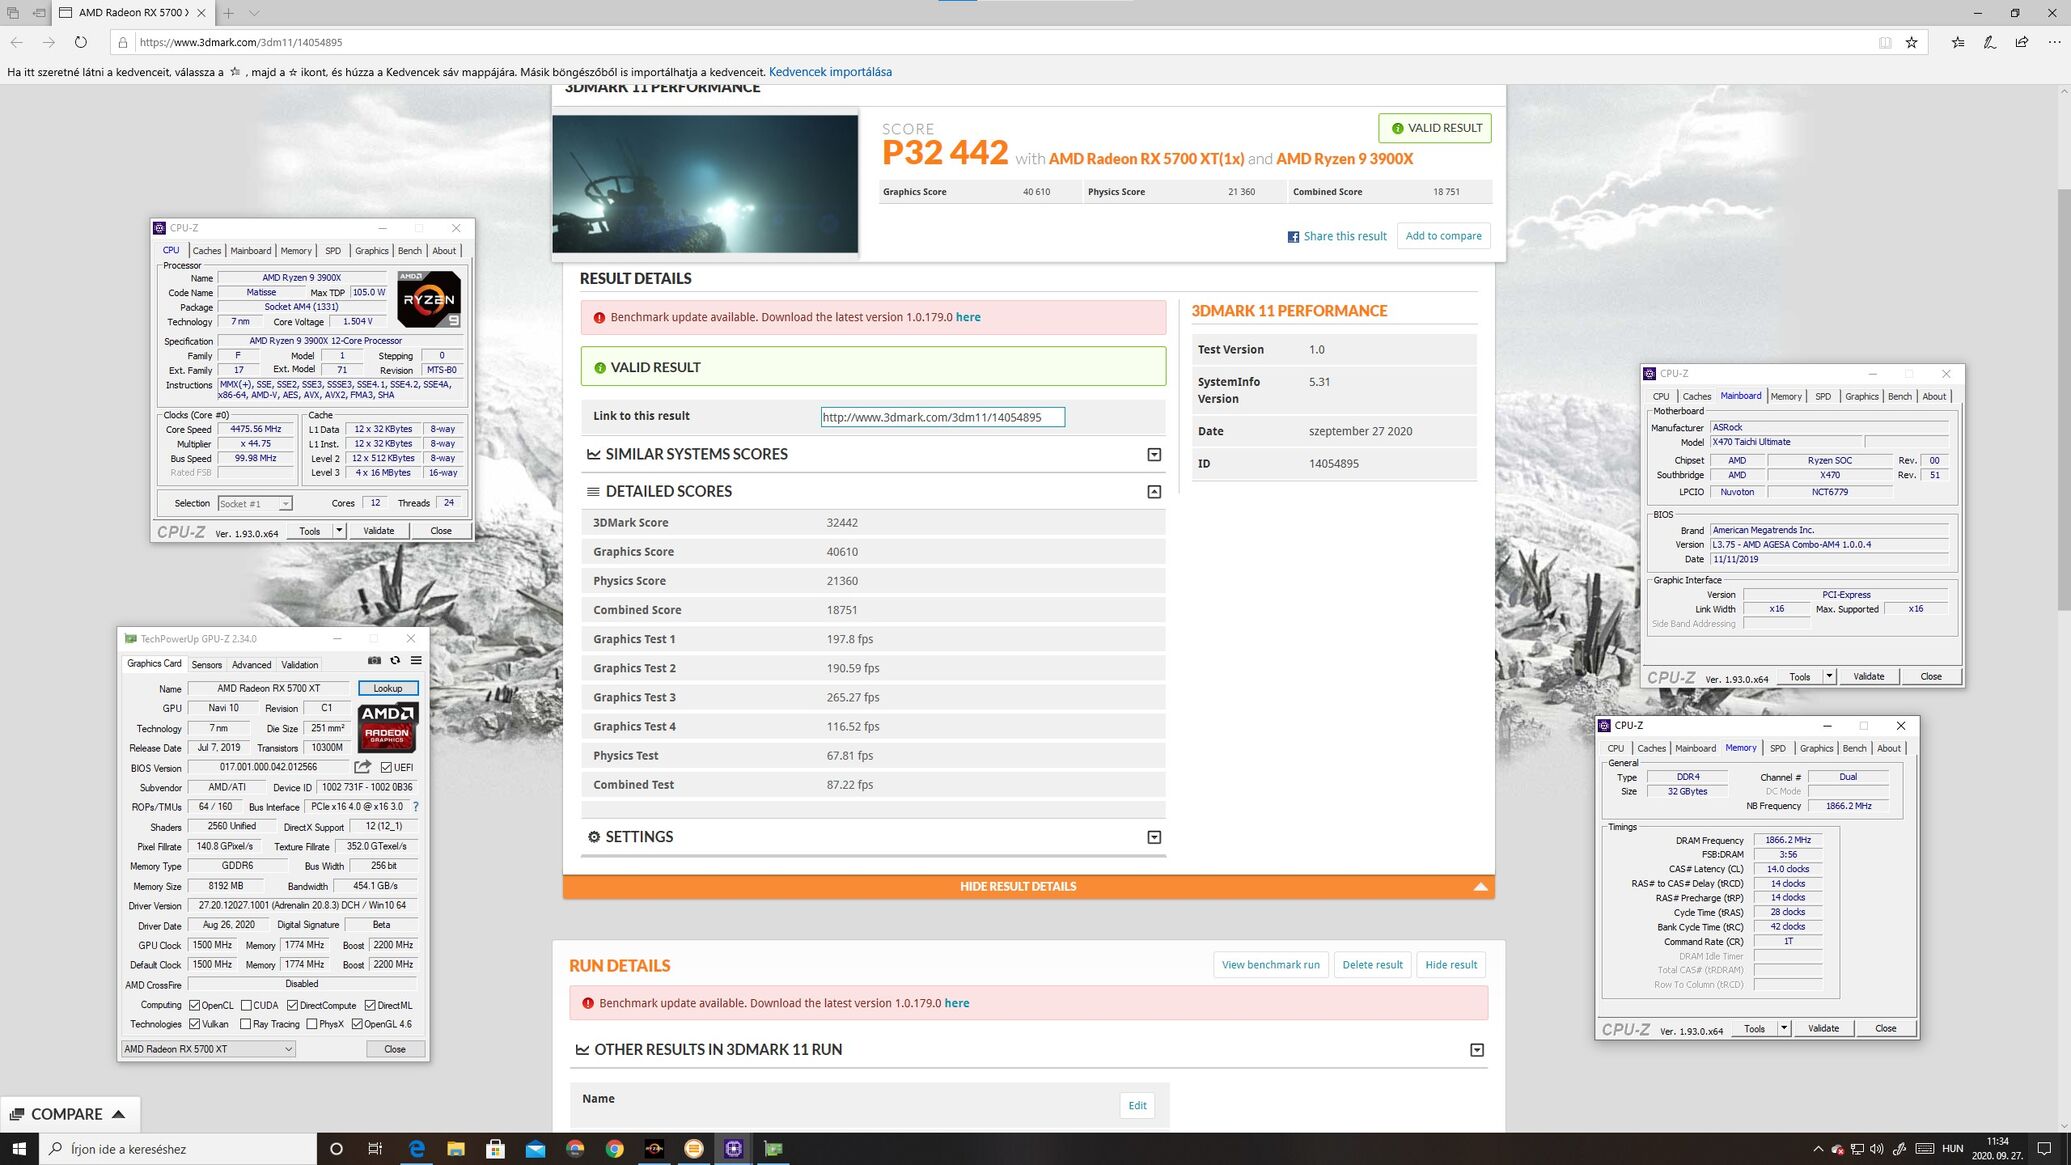The width and height of the screenshot is (2071, 1165).
Task: Click bus interface question mark icon
Action: click(416, 807)
